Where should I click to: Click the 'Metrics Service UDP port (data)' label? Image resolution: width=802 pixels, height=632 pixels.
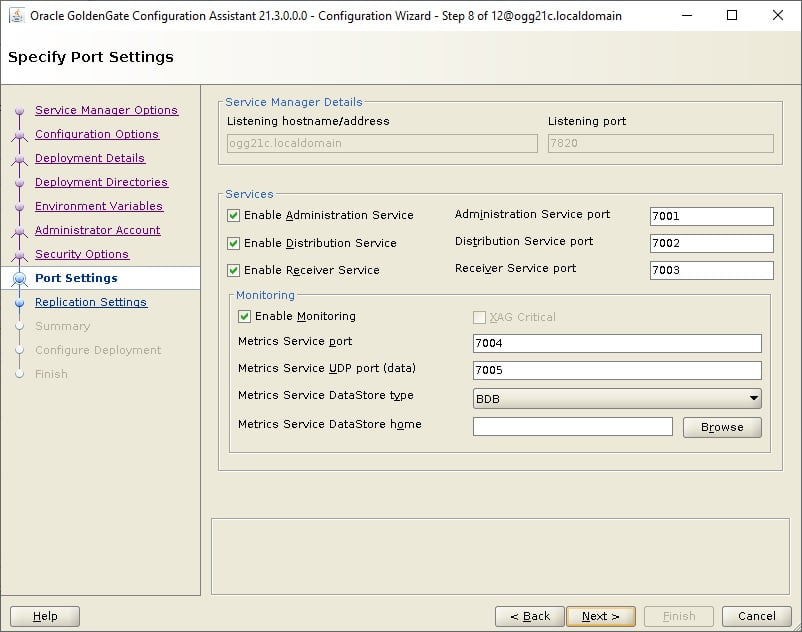tap(327, 368)
